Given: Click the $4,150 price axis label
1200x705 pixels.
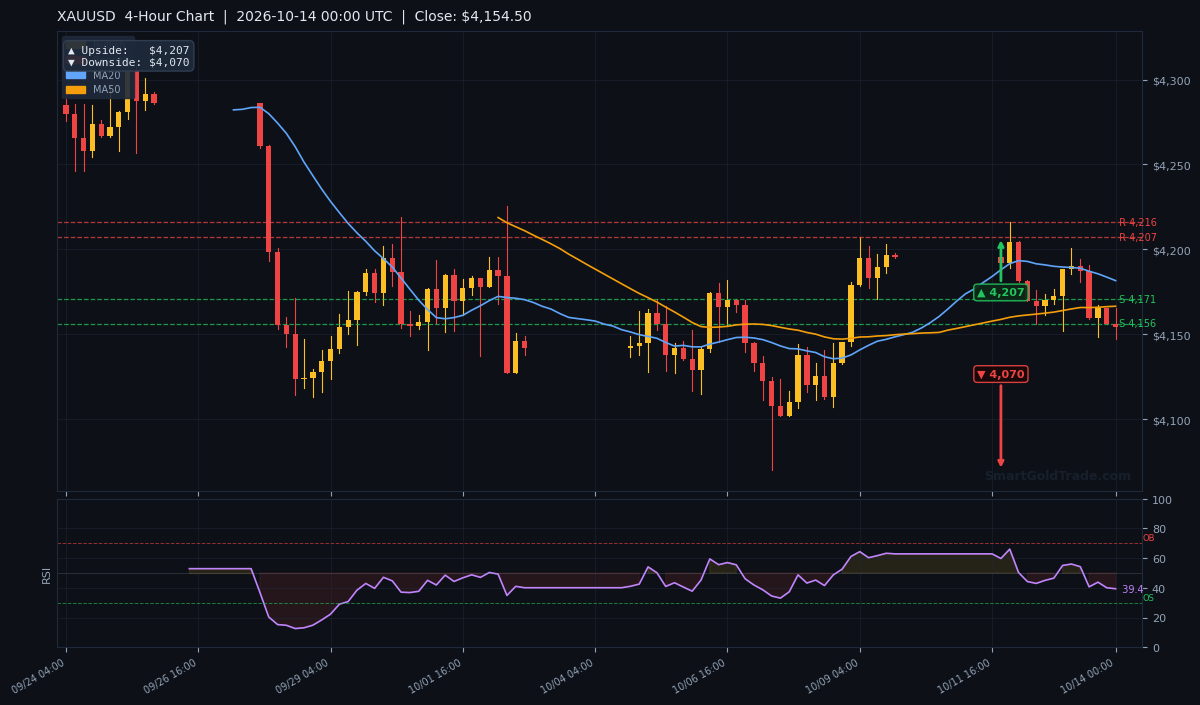Looking at the screenshot, I should tap(1171, 336).
